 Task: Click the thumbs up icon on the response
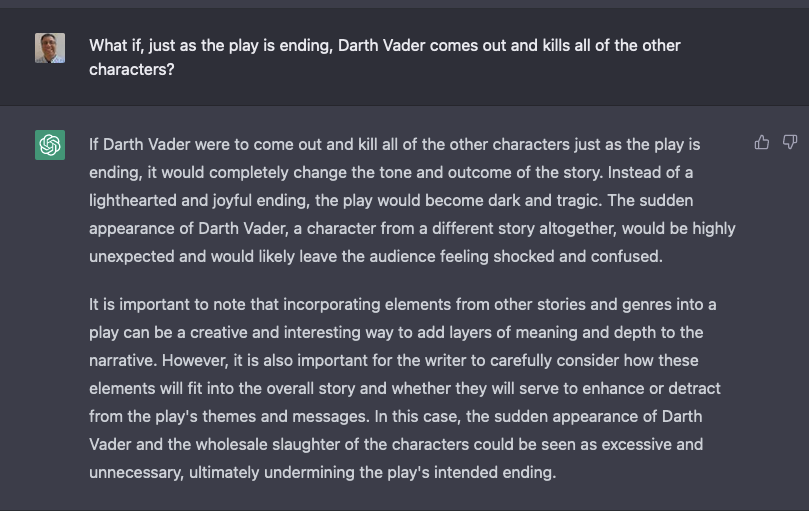click(x=762, y=143)
